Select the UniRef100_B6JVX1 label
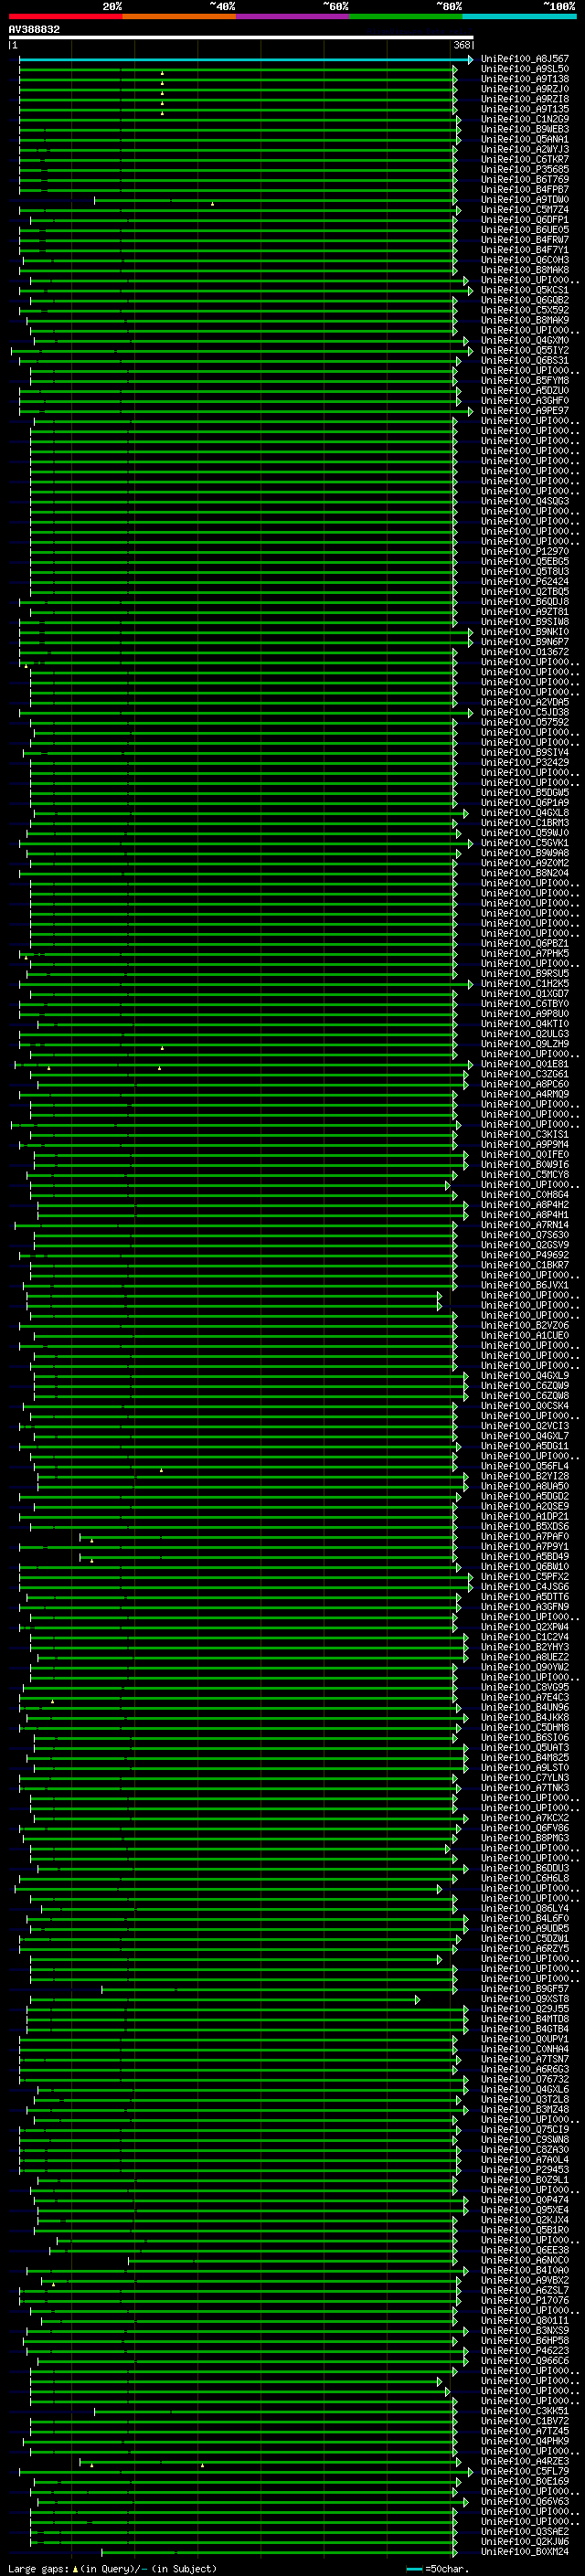 525,1286
